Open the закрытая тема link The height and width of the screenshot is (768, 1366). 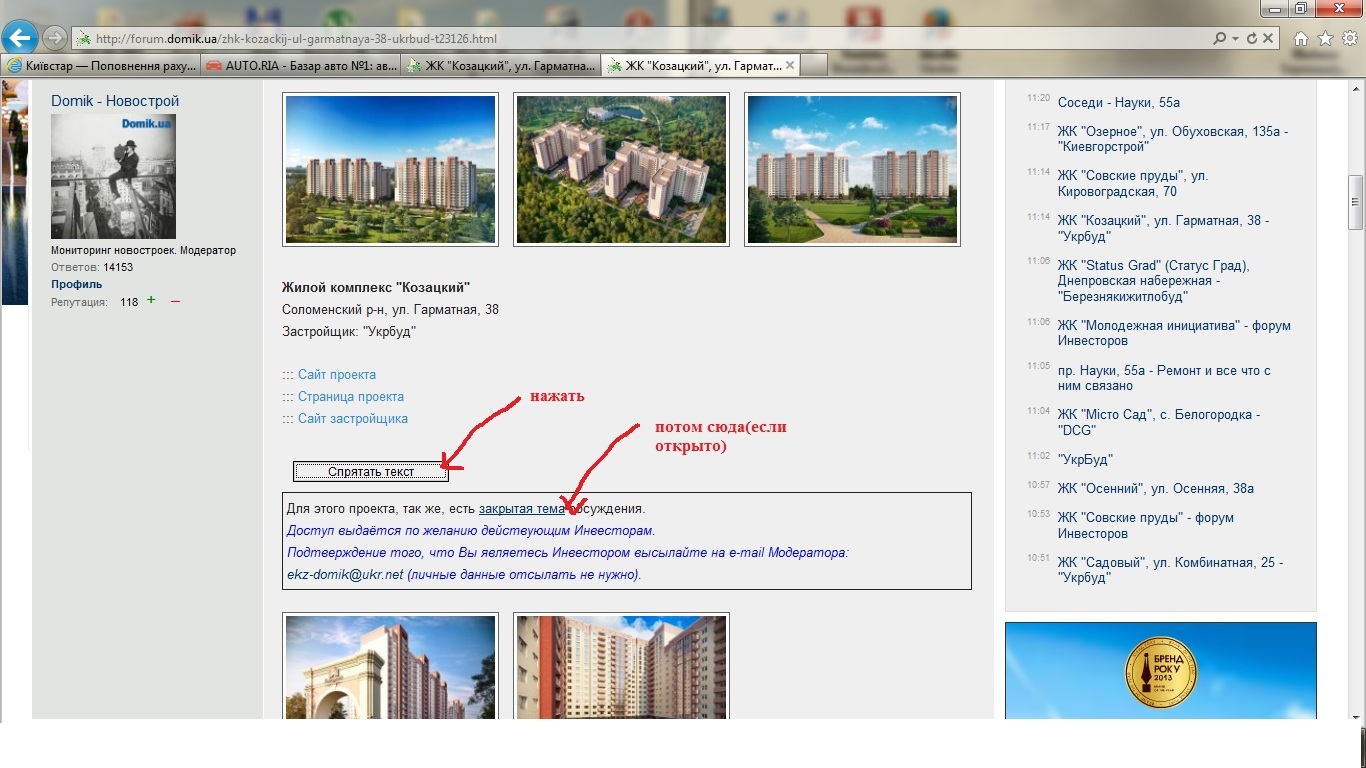[x=522, y=509]
